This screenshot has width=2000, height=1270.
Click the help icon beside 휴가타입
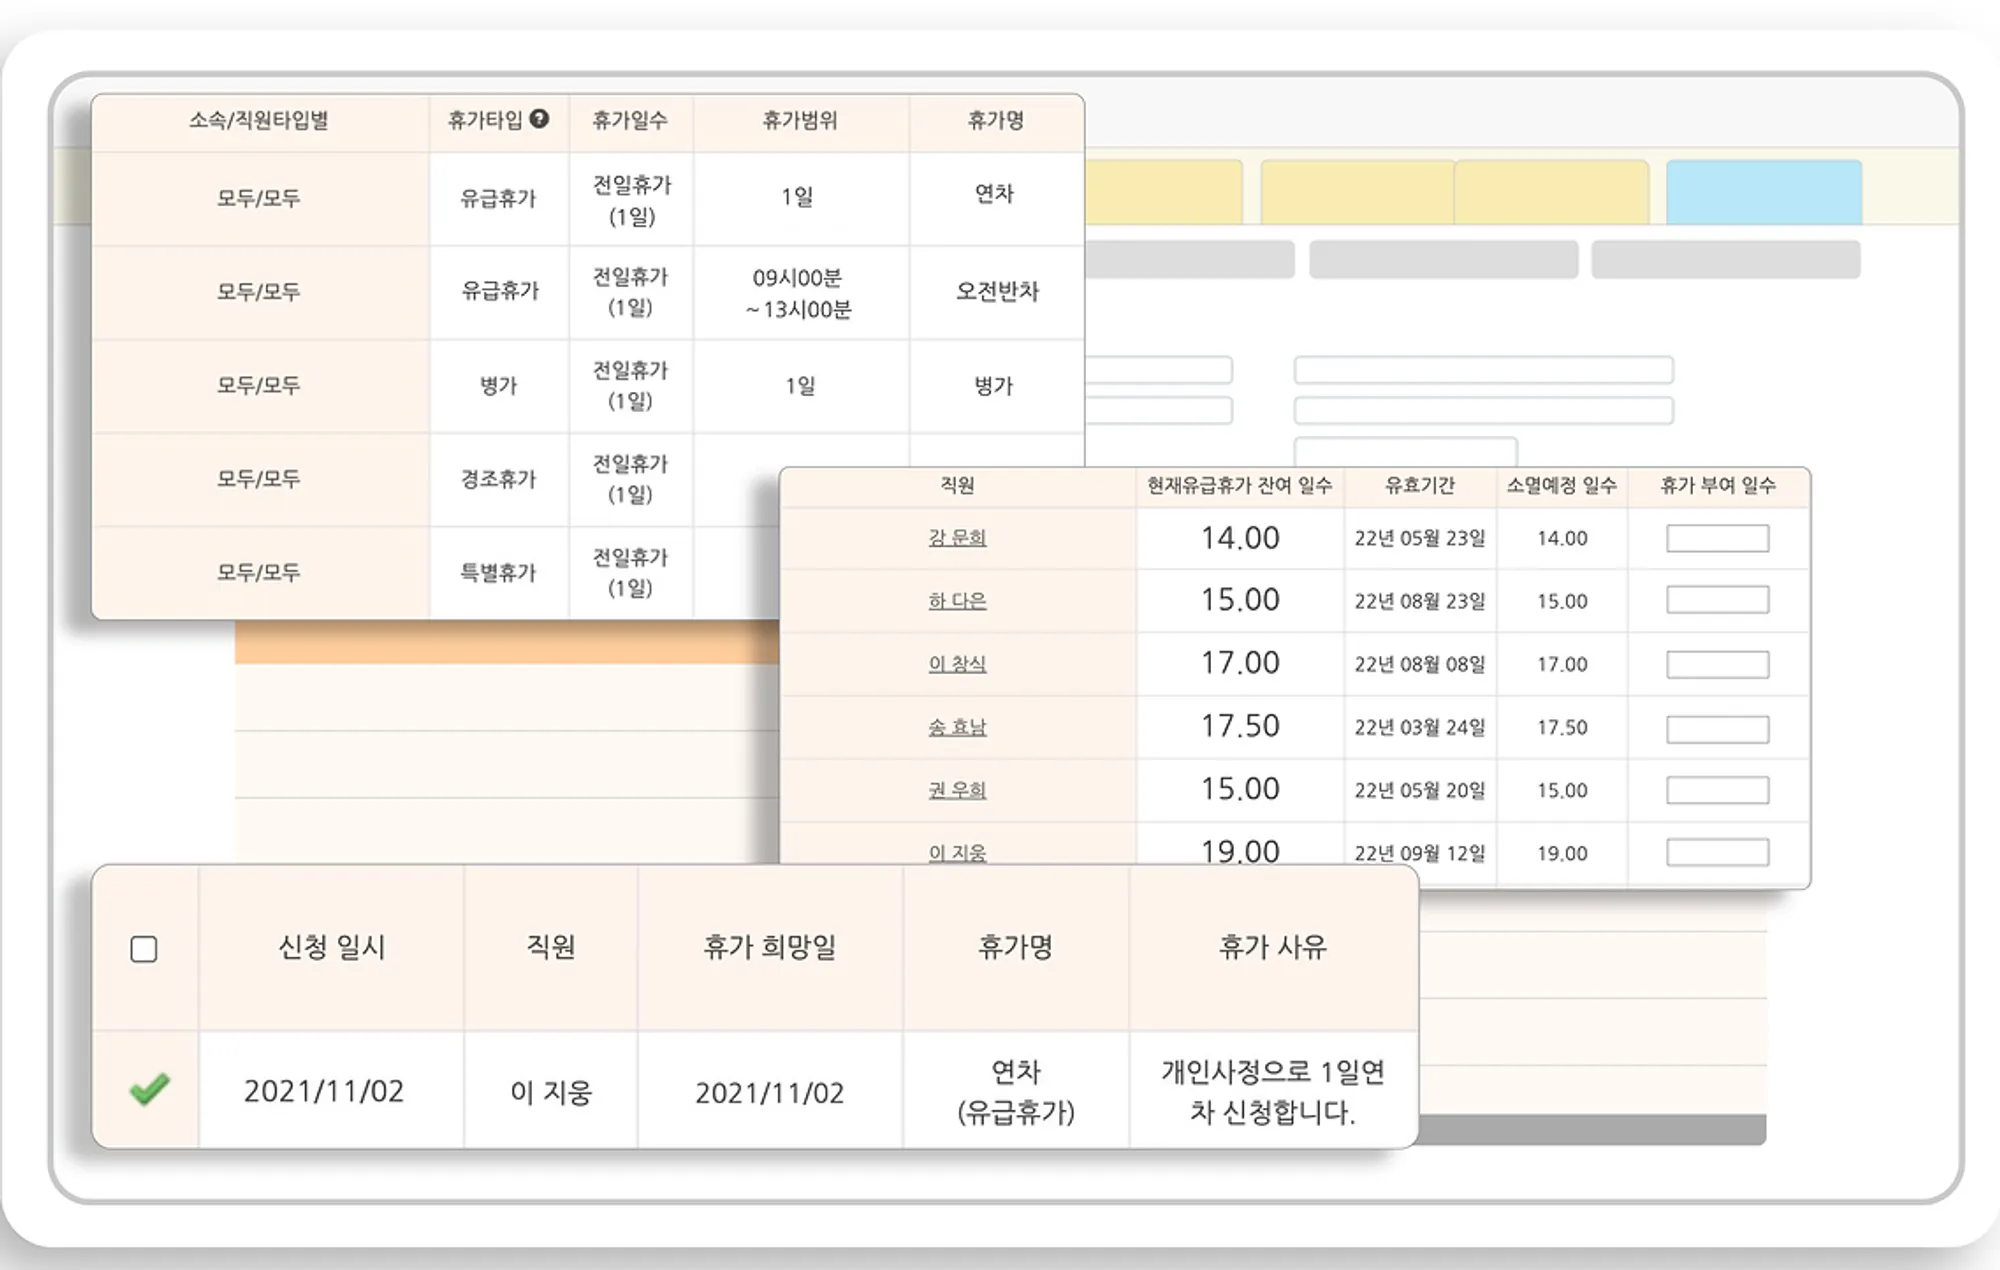539,119
